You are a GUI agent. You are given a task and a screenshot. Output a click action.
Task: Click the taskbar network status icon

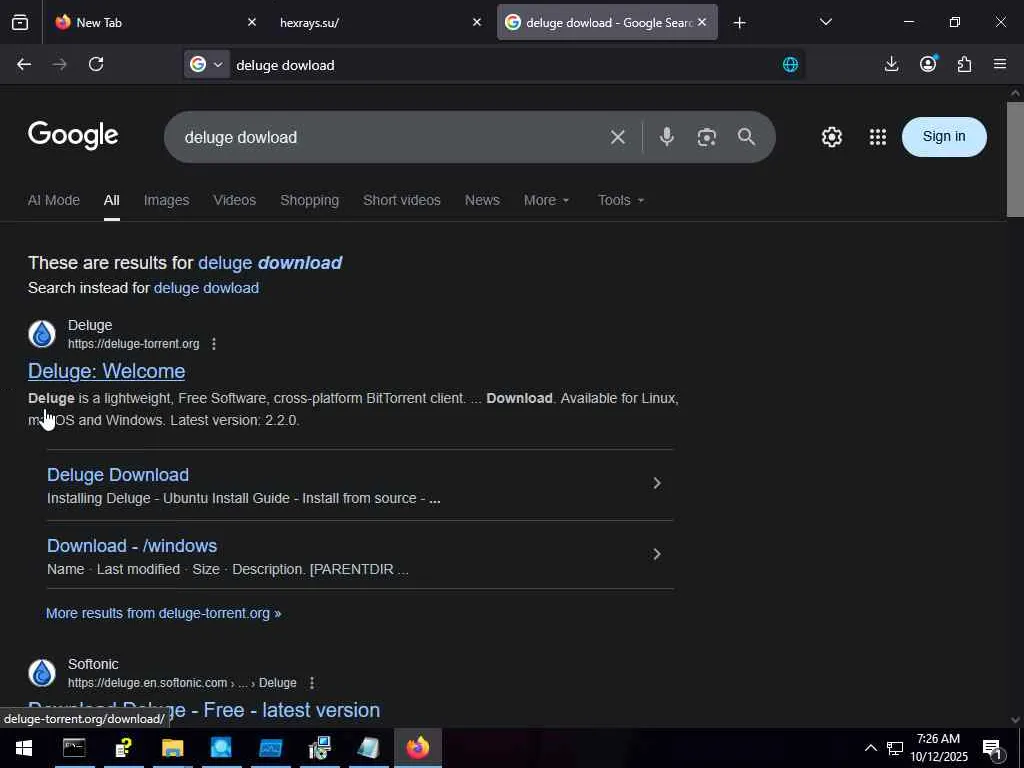tap(895, 748)
